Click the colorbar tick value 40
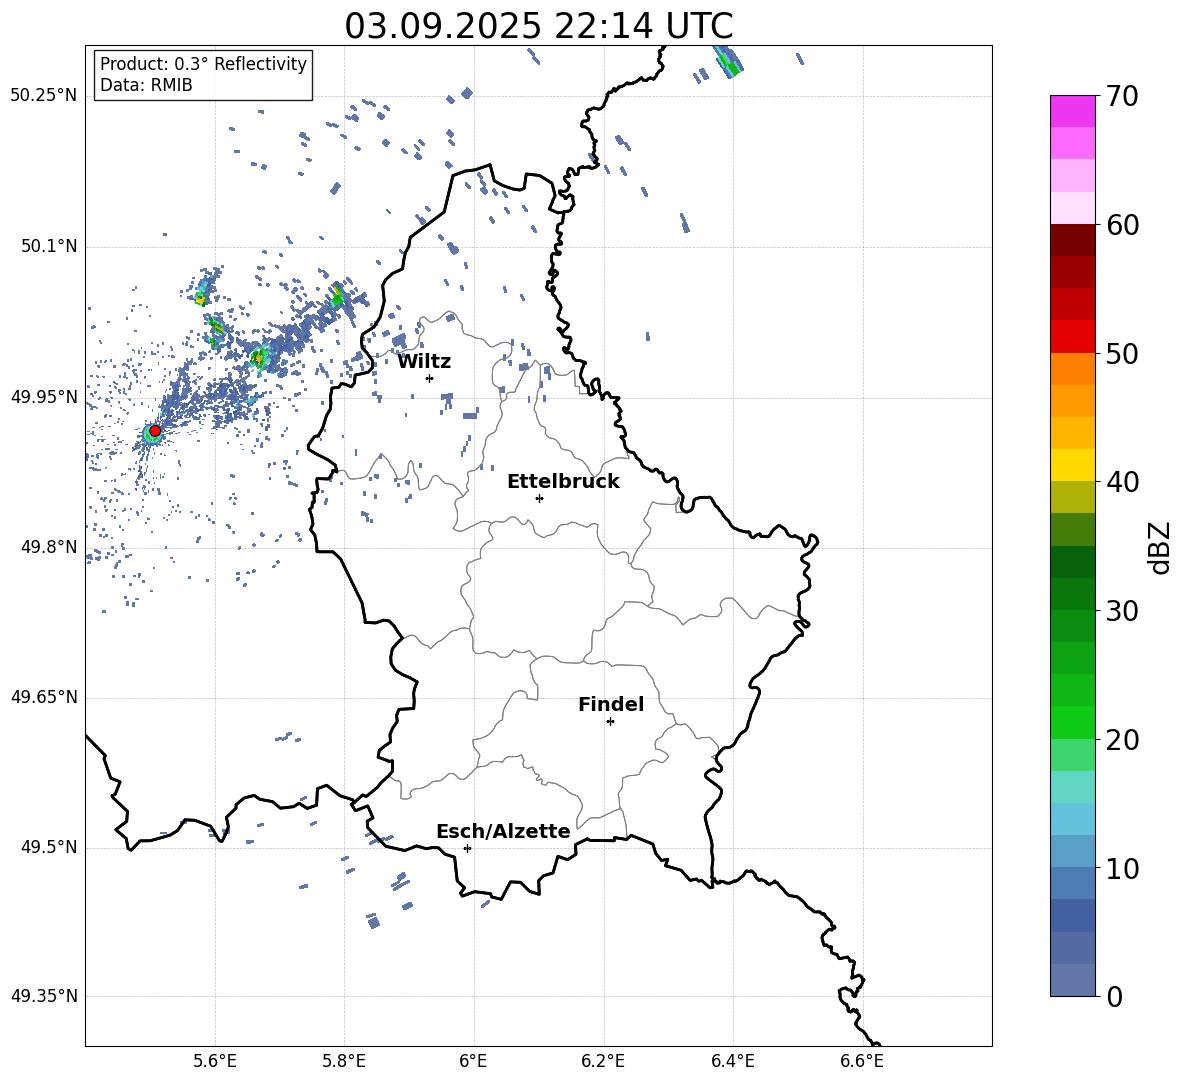This screenshot has width=1184, height=1081. coord(1122,482)
